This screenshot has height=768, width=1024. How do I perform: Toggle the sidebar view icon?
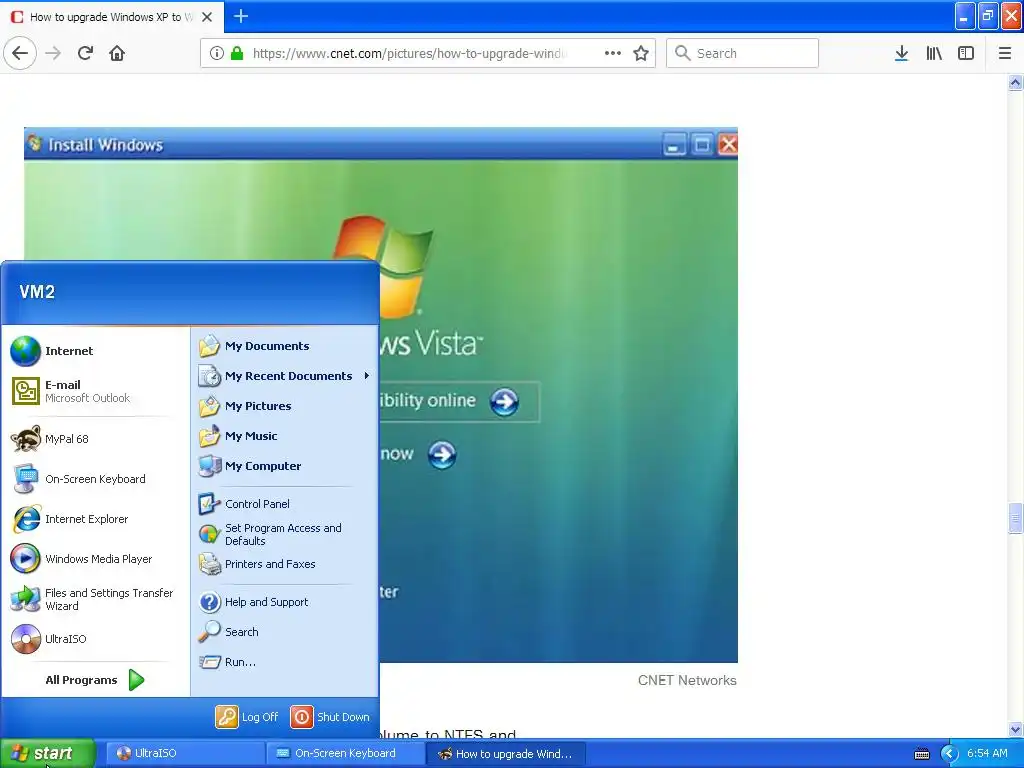click(x=966, y=53)
